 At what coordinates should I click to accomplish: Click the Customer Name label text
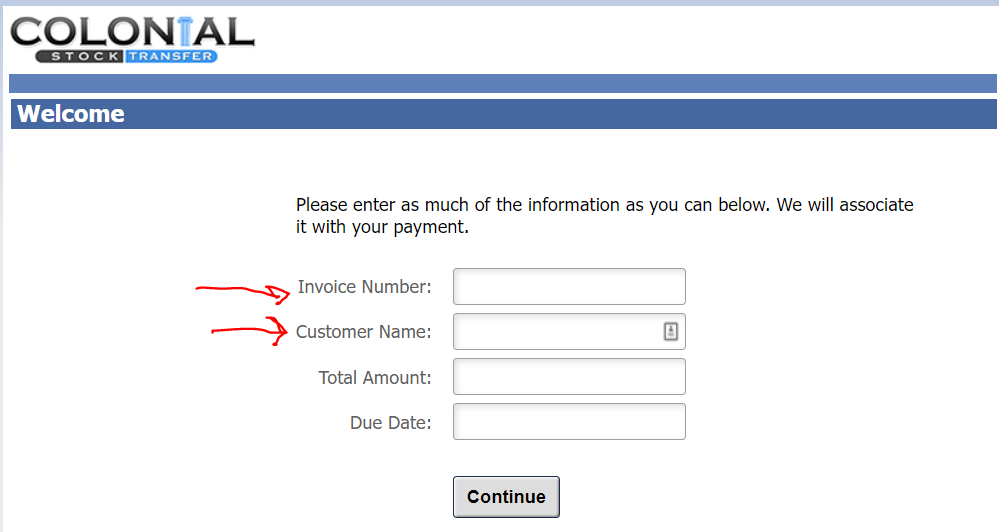(364, 332)
